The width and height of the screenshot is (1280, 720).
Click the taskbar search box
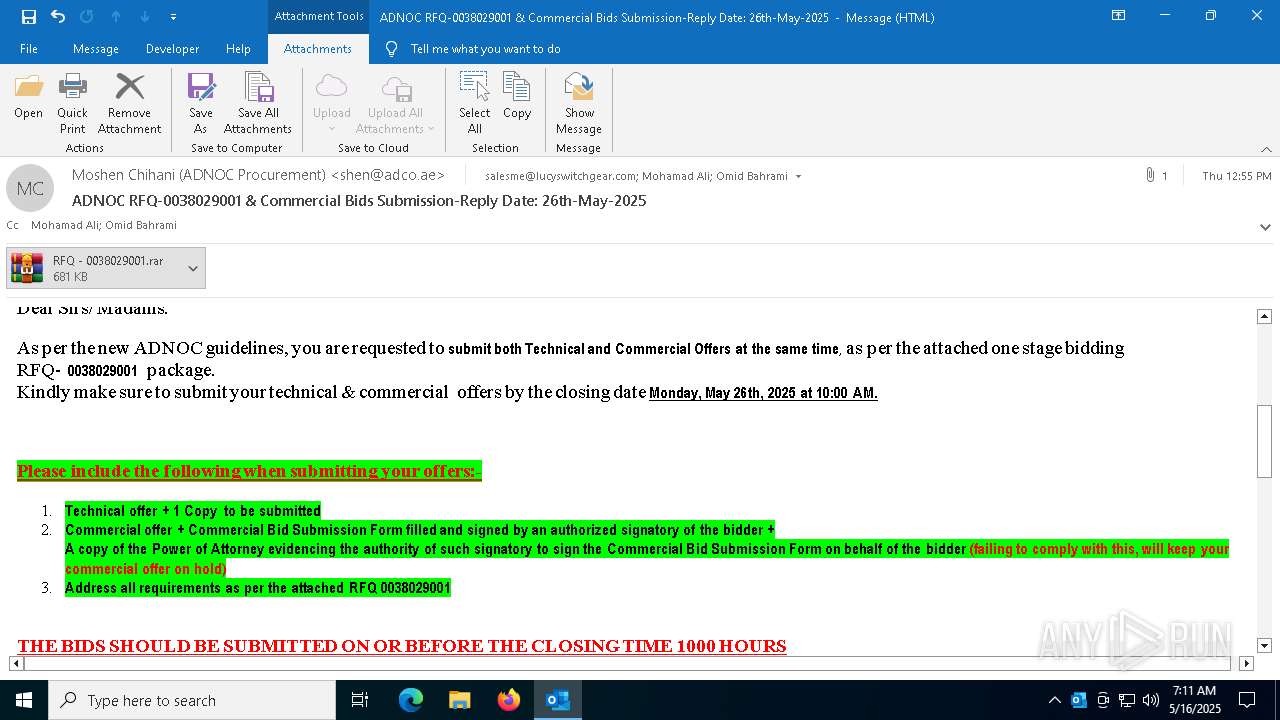click(192, 700)
